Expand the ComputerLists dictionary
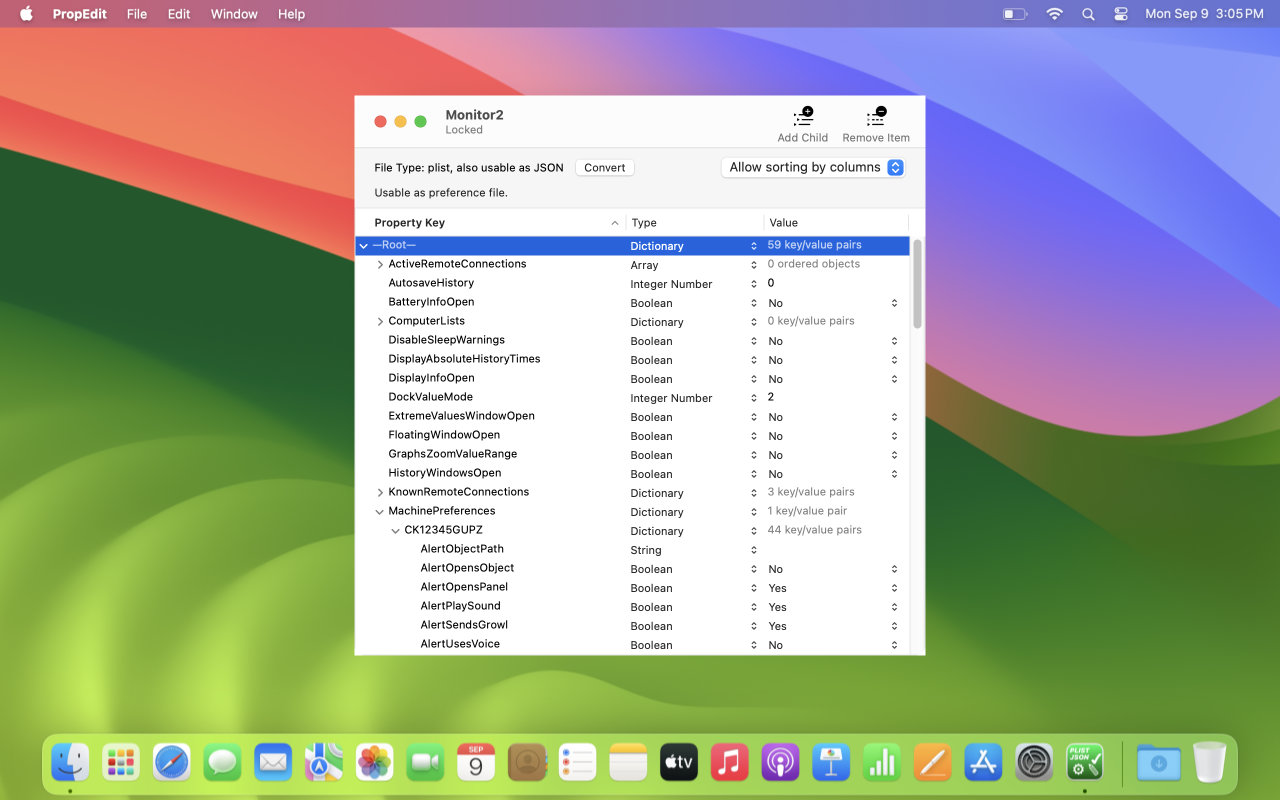Viewport: 1280px width, 800px height. pos(380,322)
